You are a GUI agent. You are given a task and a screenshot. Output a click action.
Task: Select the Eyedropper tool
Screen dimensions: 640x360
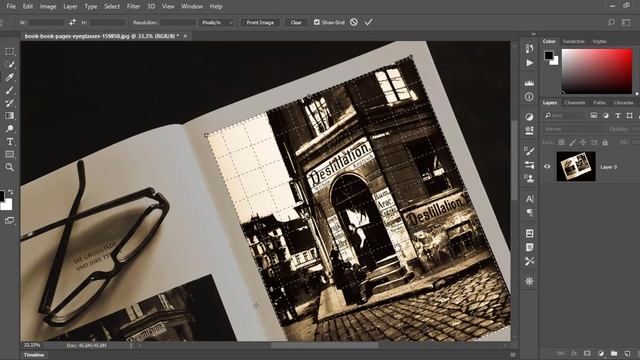[x=9, y=77]
